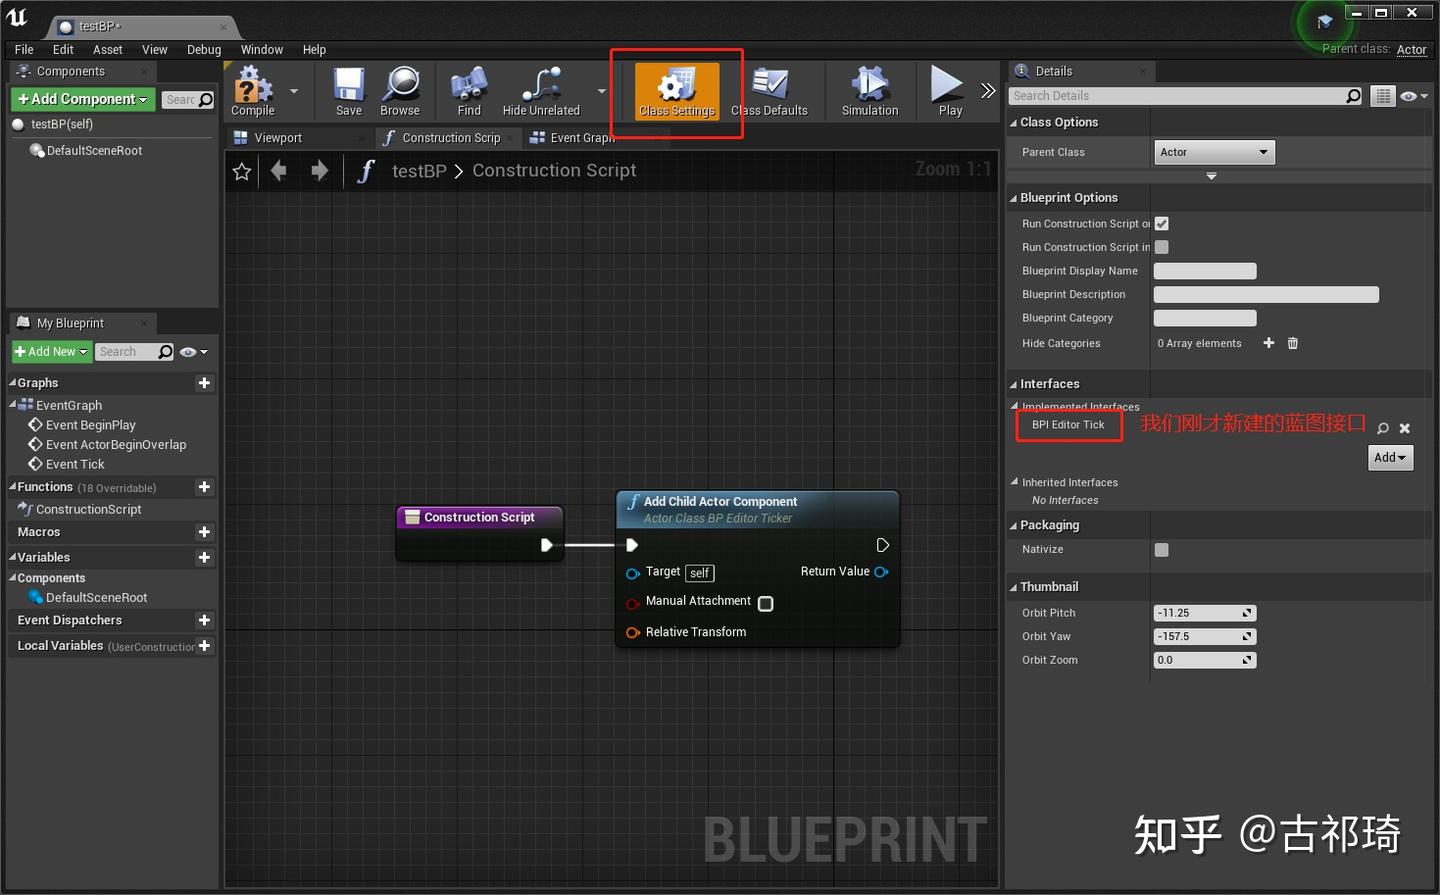1440x895 pixels.
Task: Browse to asset in Content Browser
Action: click(400, 90)
